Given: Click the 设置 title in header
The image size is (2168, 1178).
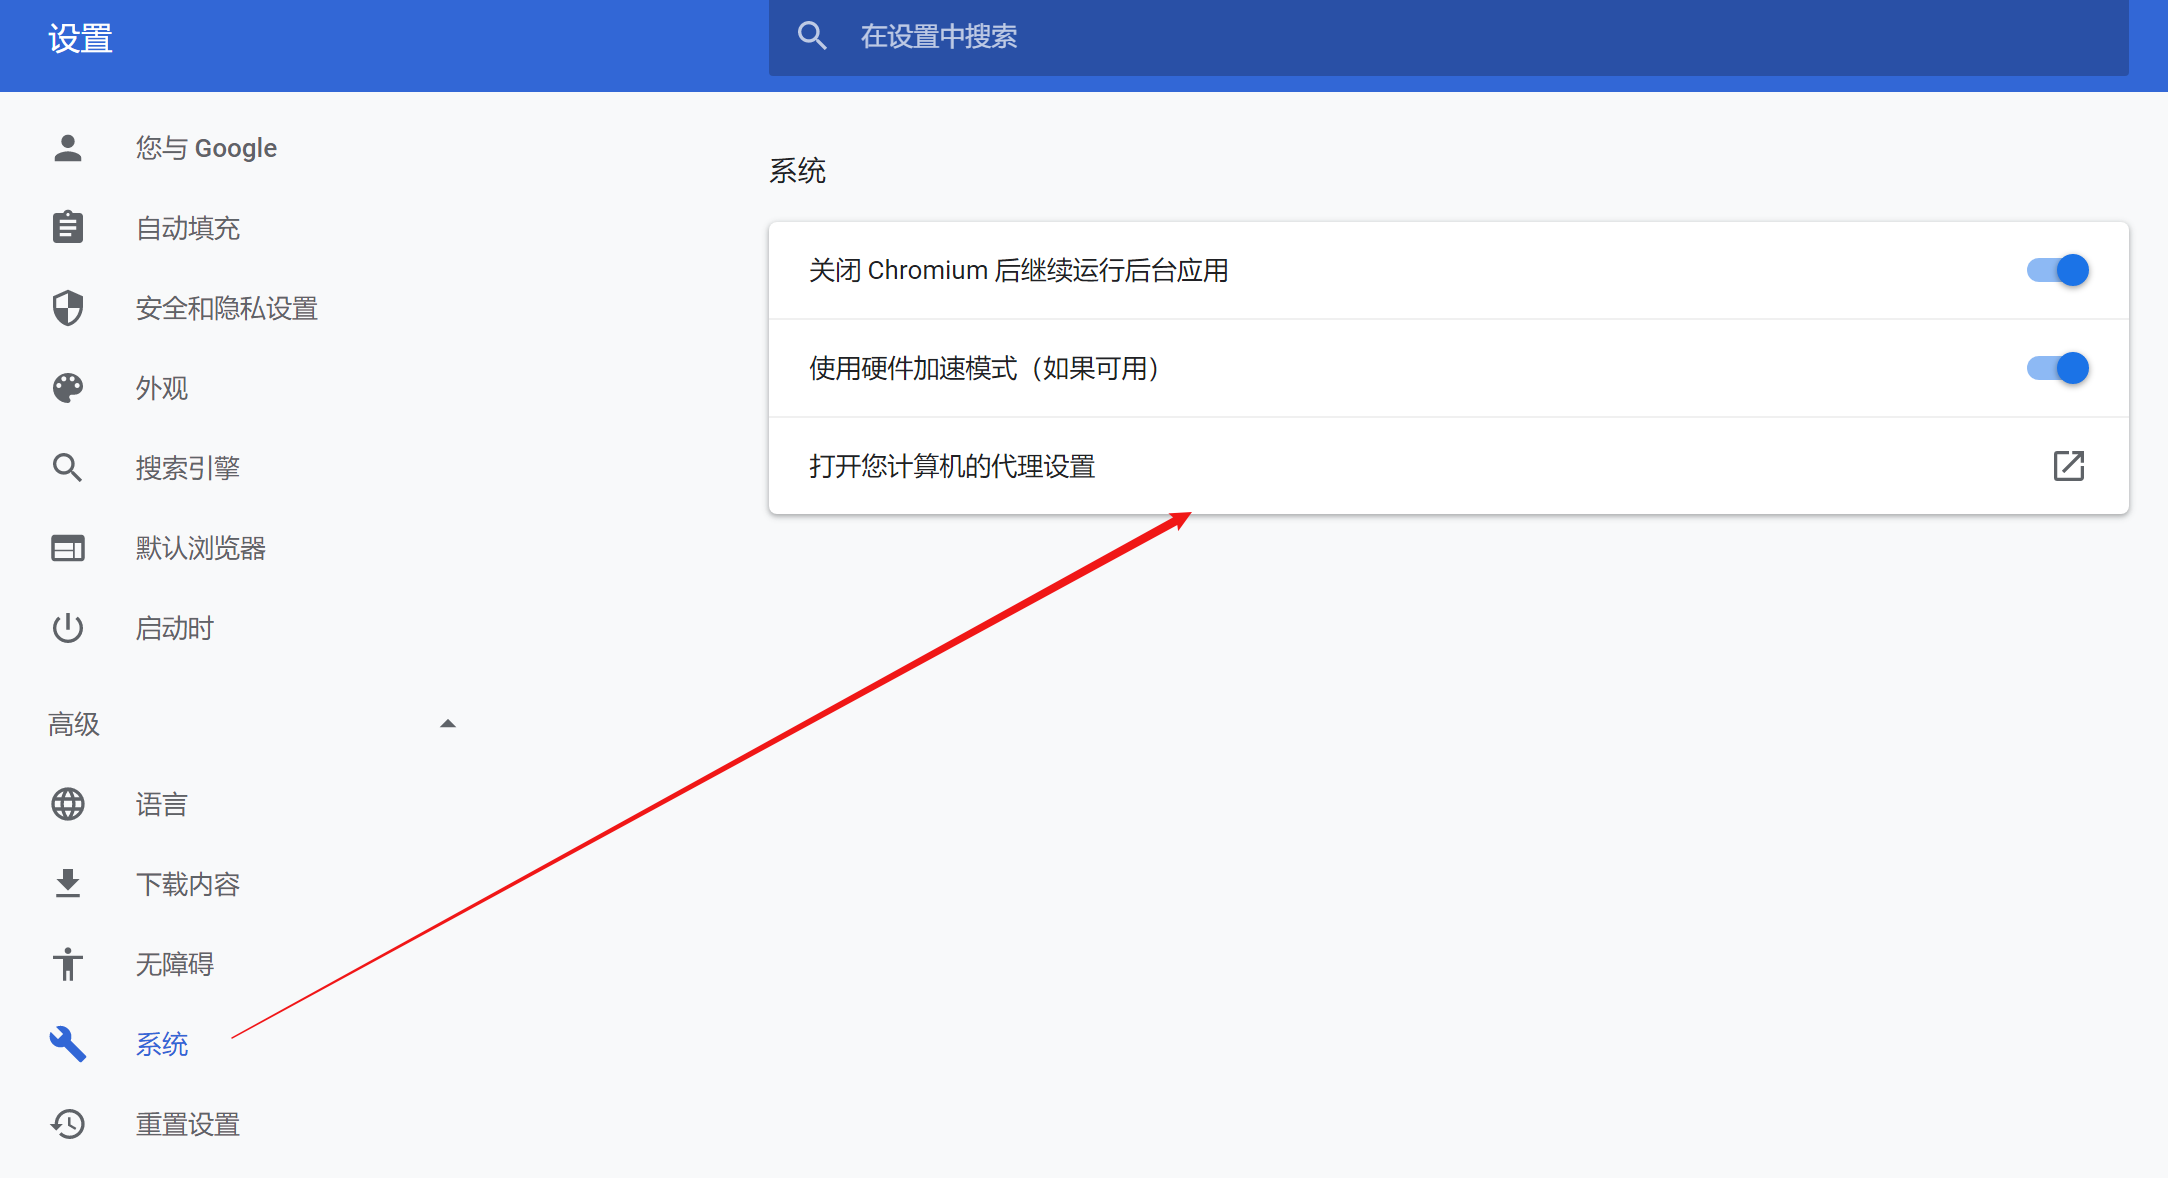Looking at the screenshot, I should (x=80, y=38).
